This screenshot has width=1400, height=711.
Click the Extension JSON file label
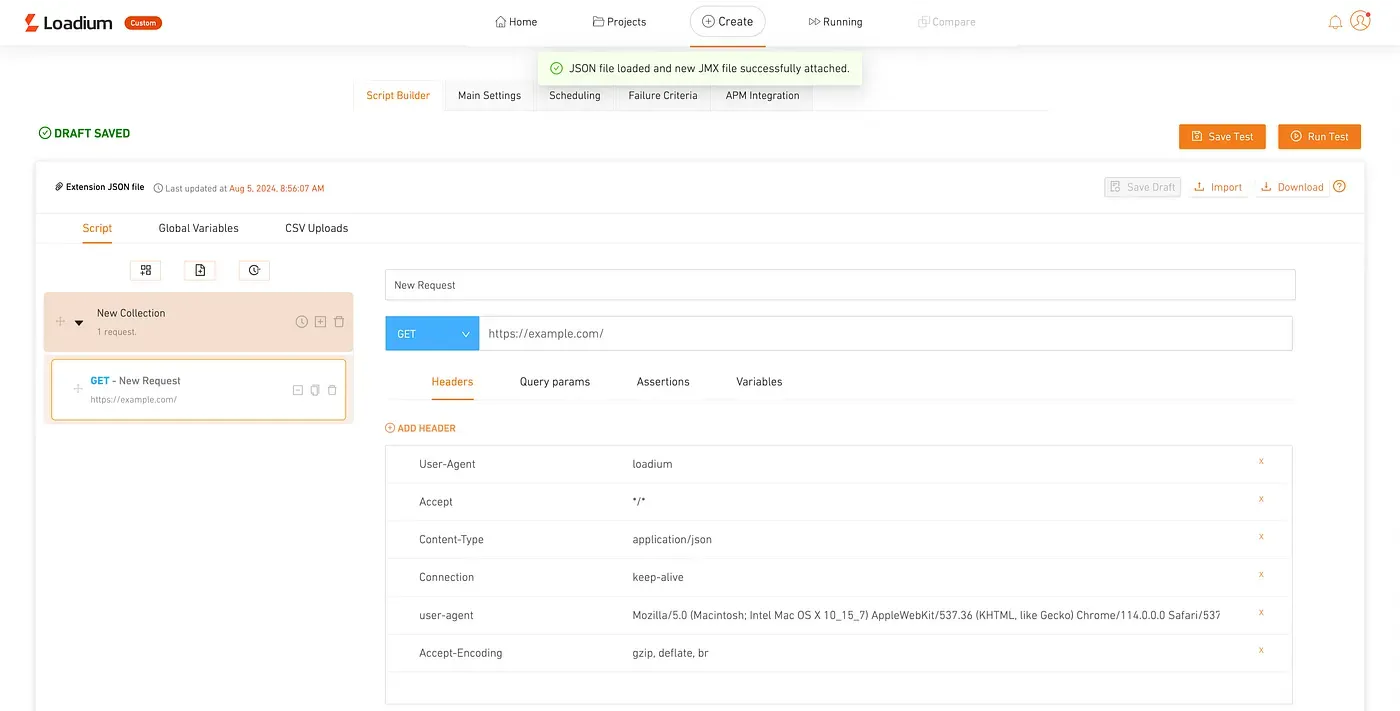coord(99,187)
